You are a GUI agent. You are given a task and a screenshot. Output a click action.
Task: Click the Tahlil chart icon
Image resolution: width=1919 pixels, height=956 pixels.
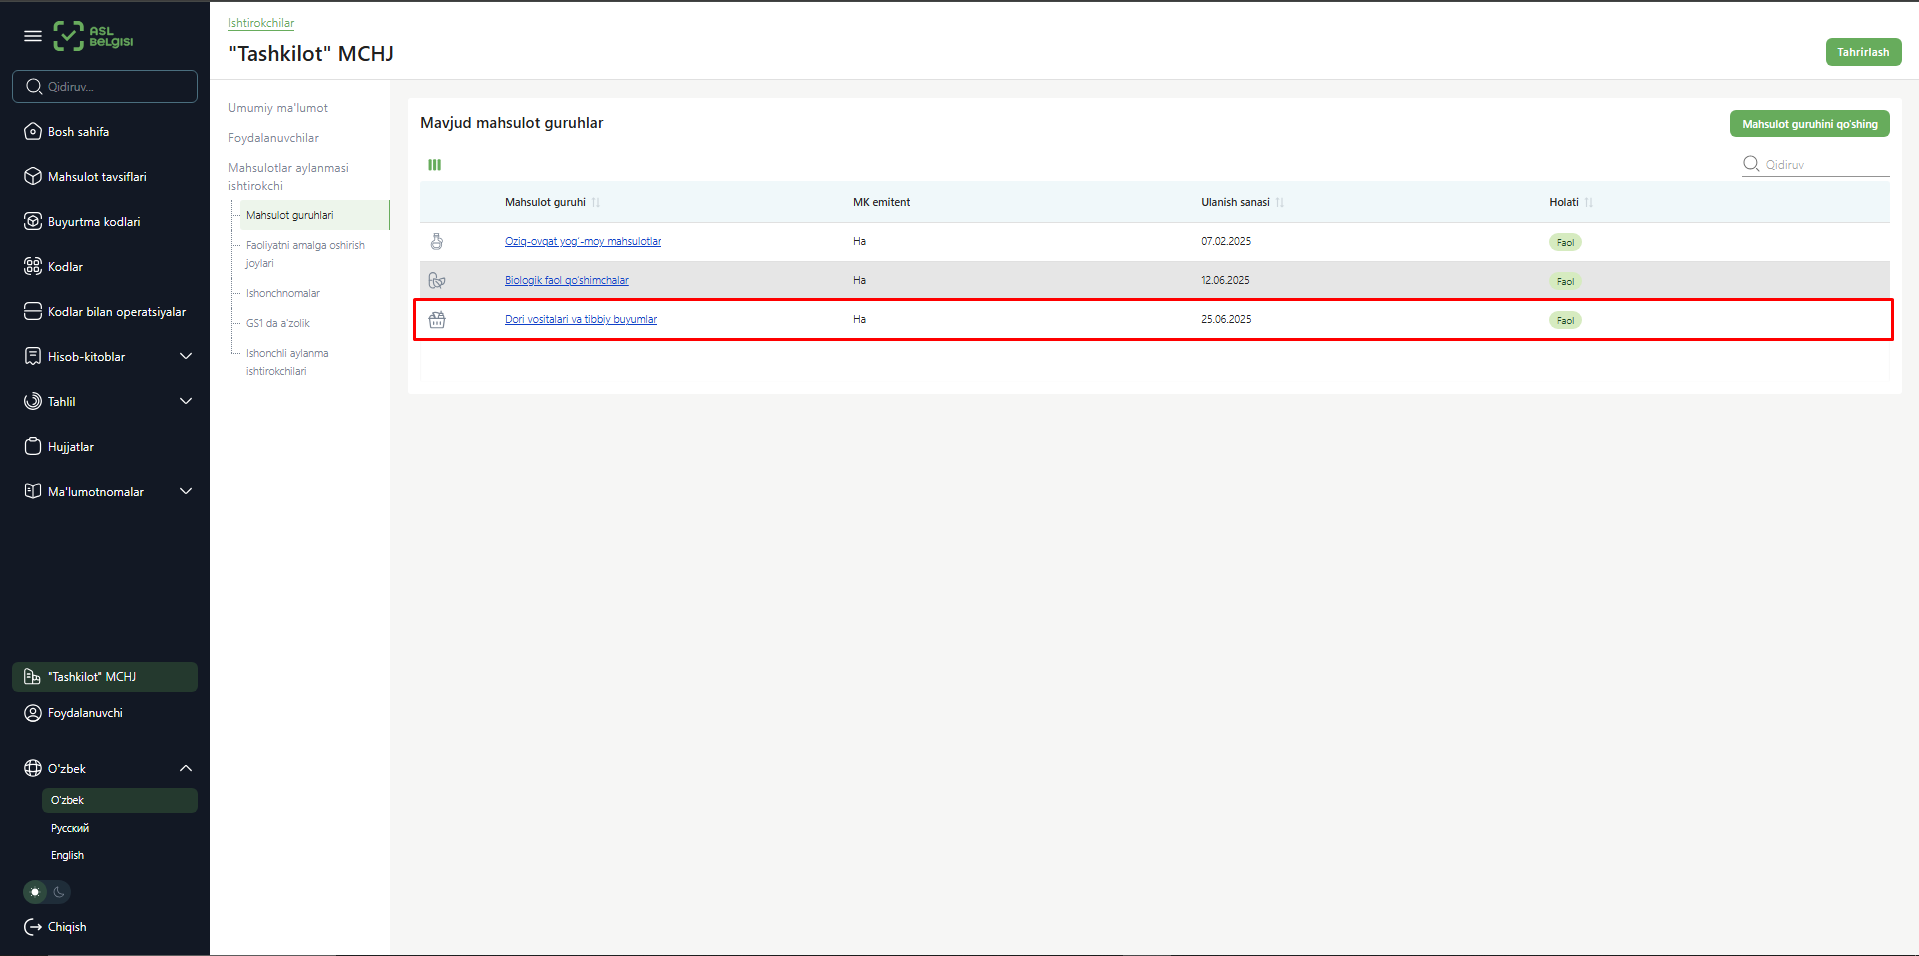(33, 402)
